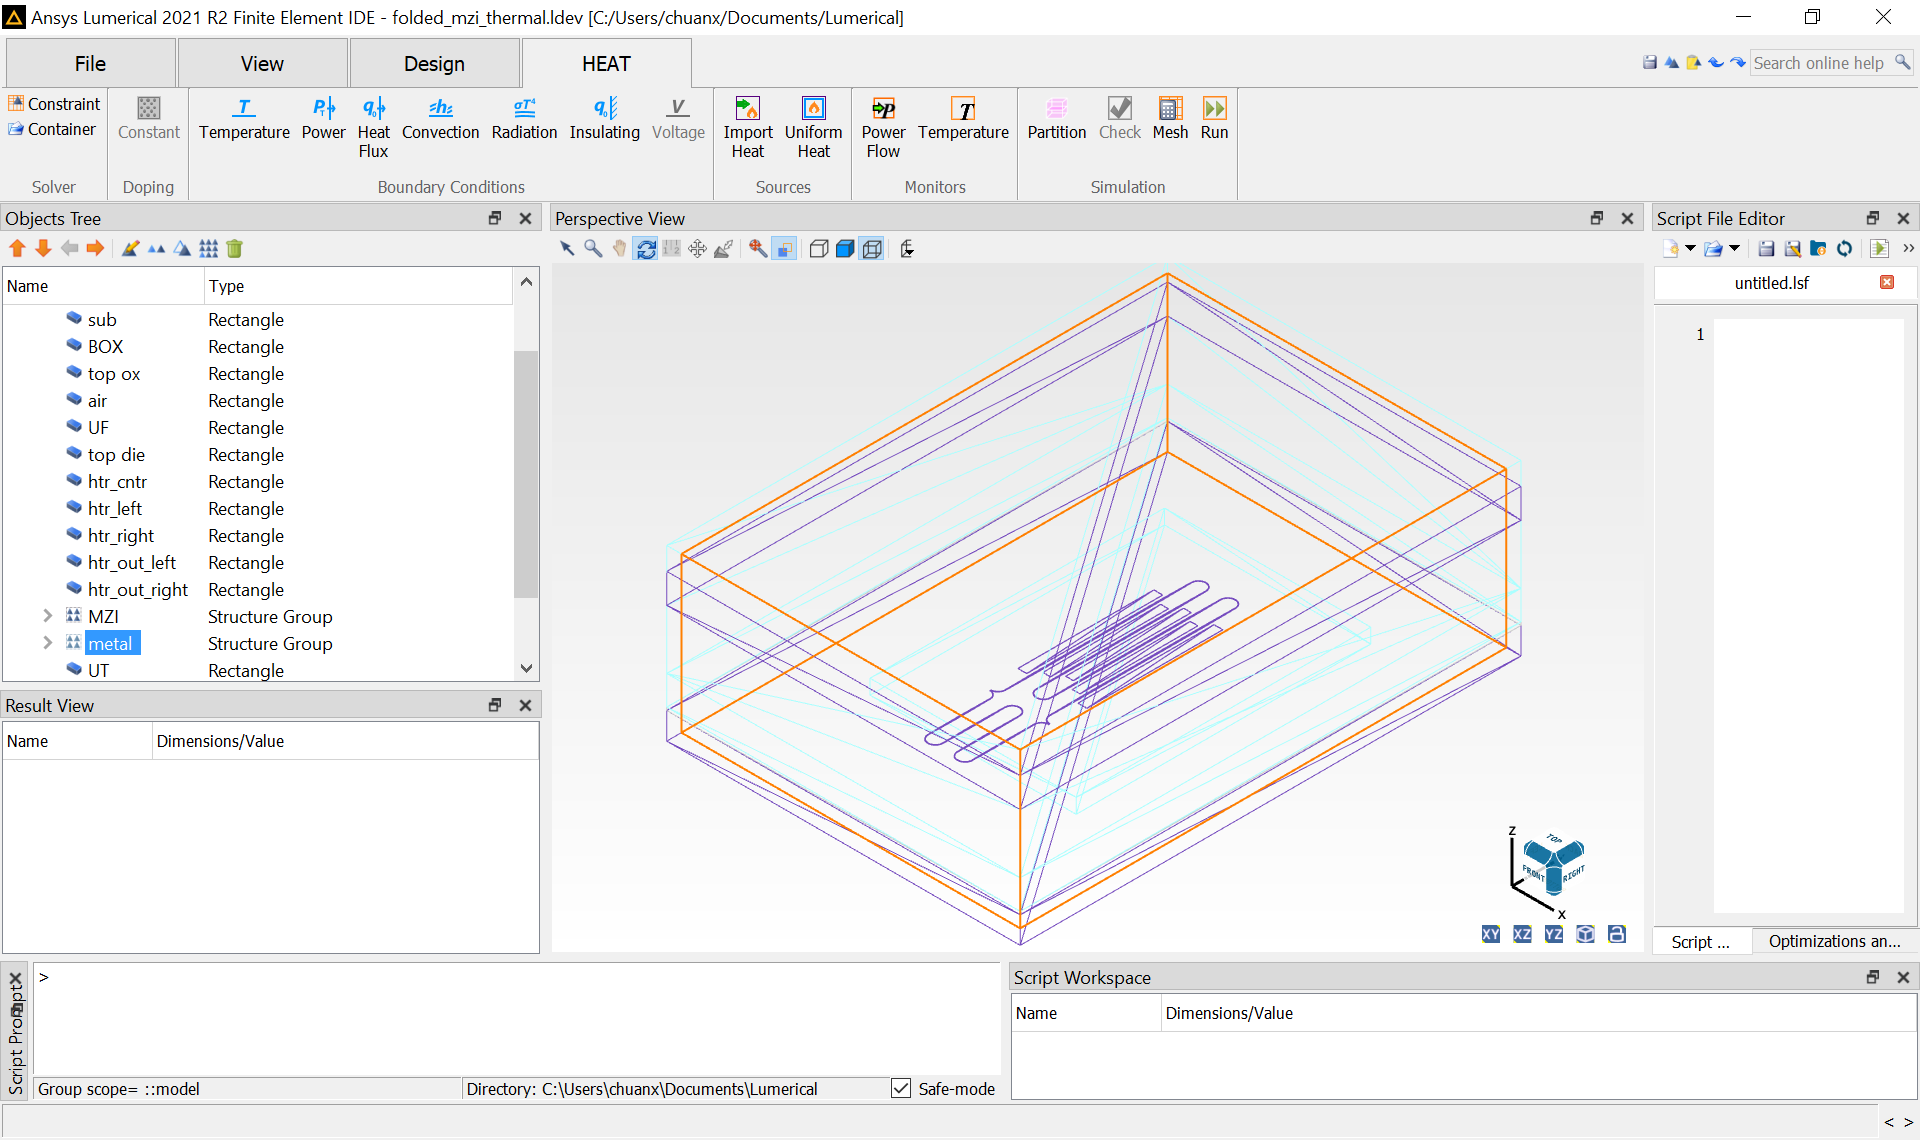Add a Power boundary condition
The height and width of the screenshot is (1140, 1920).
point(323,120)
